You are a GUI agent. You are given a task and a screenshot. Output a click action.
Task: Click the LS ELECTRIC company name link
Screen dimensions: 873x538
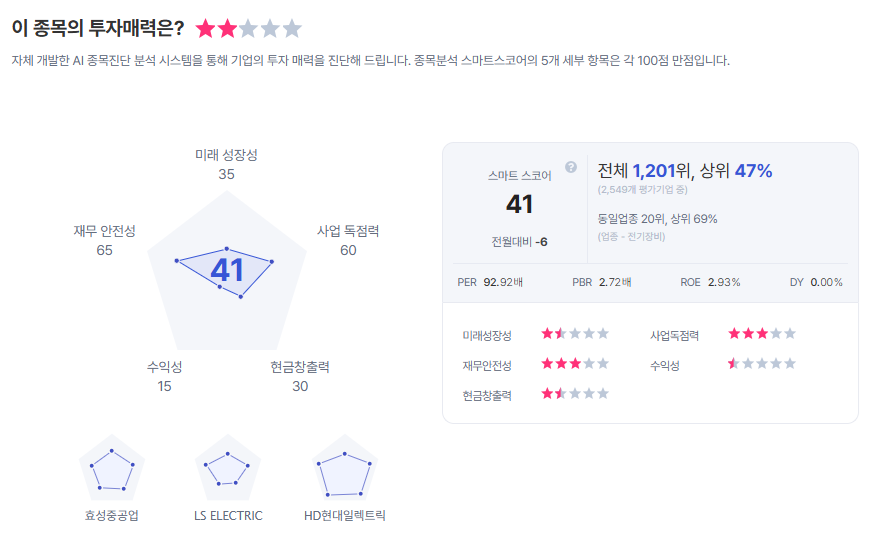tap(228, 516)
